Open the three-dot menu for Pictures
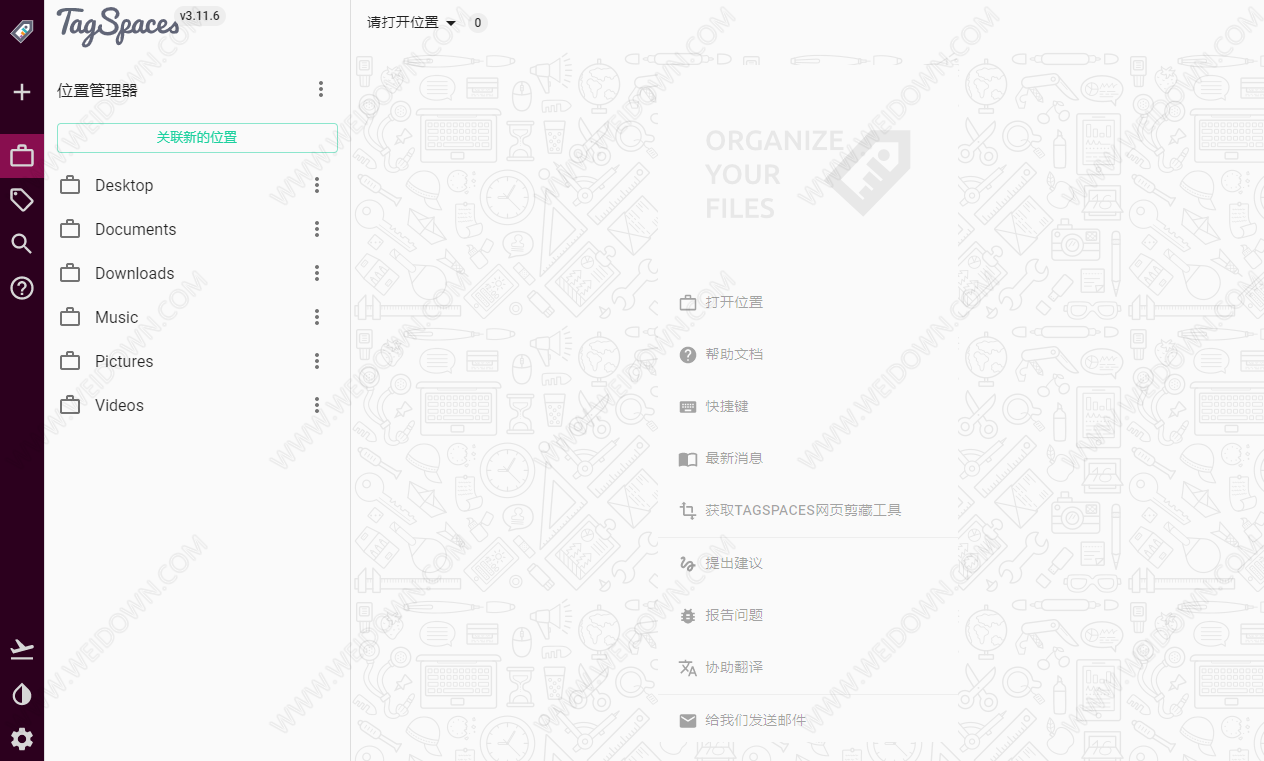This screenshot has height=761, width=1264. point(317,361)
